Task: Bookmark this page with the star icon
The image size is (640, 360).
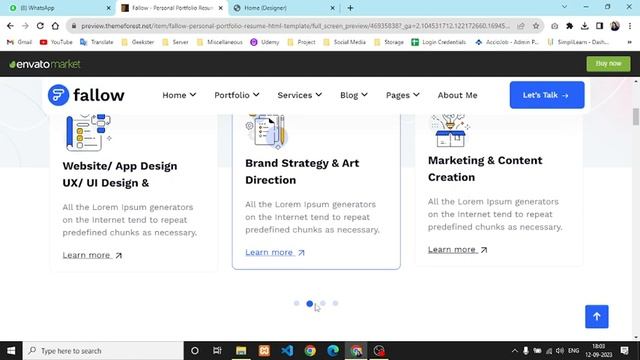Action: [536, 26]
